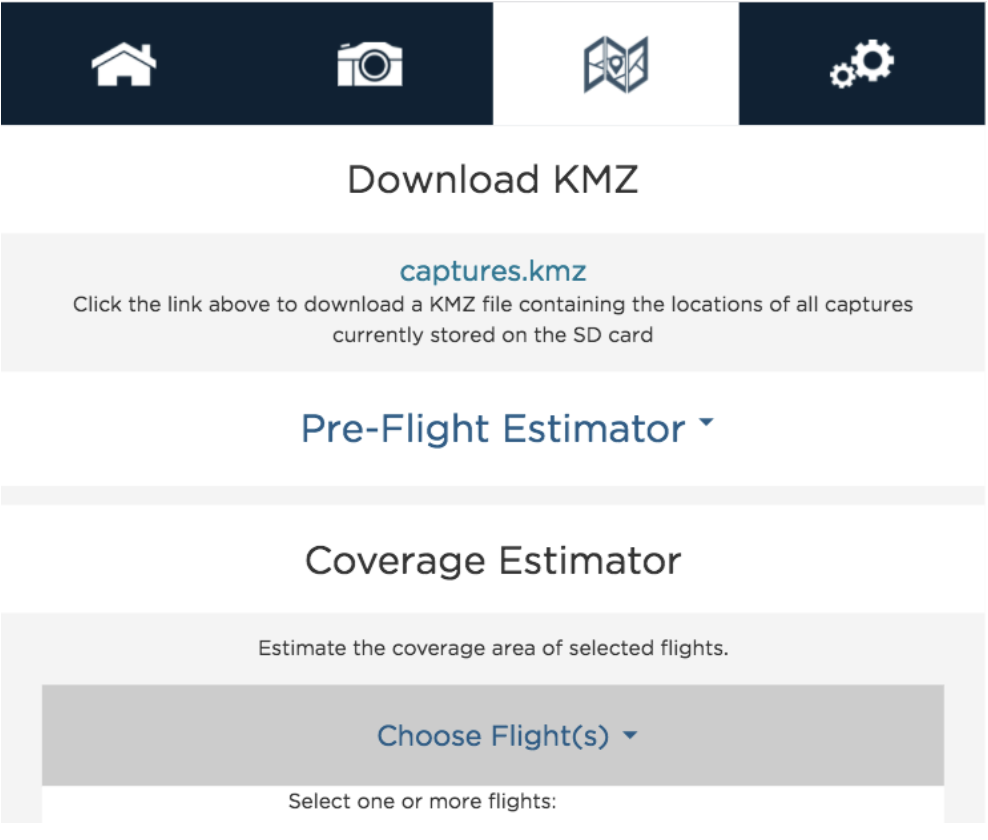Click the 'currently stored on the SD card' text
The width and height of the screenshot is (988, 840).
(x=493, y=335)
